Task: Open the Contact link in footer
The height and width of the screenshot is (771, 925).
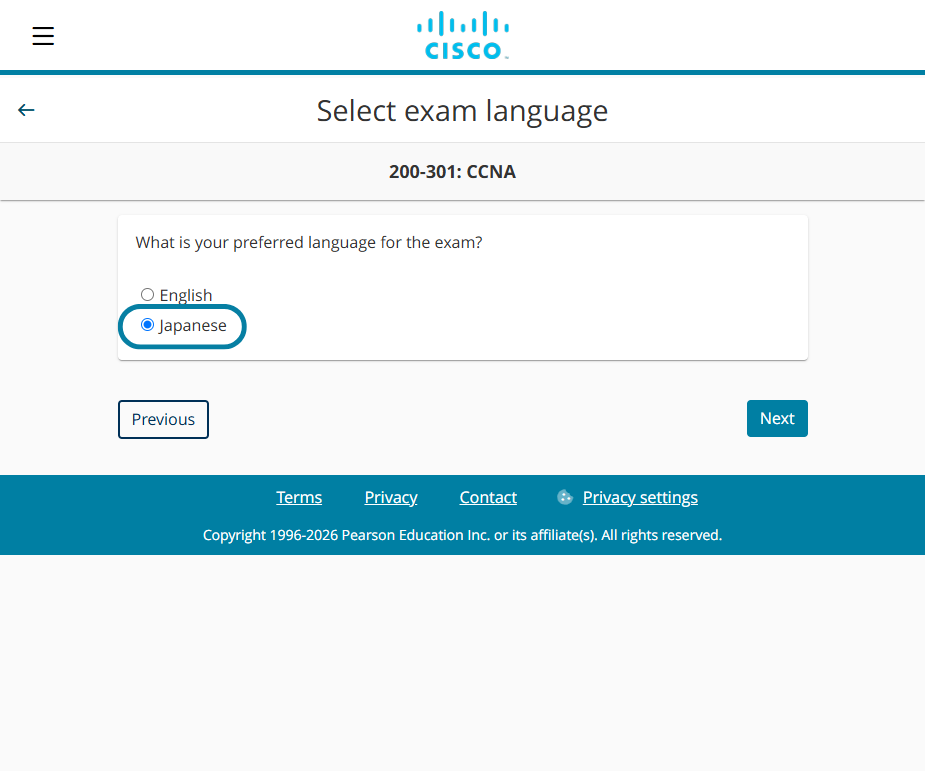Action: coord(488,497)
